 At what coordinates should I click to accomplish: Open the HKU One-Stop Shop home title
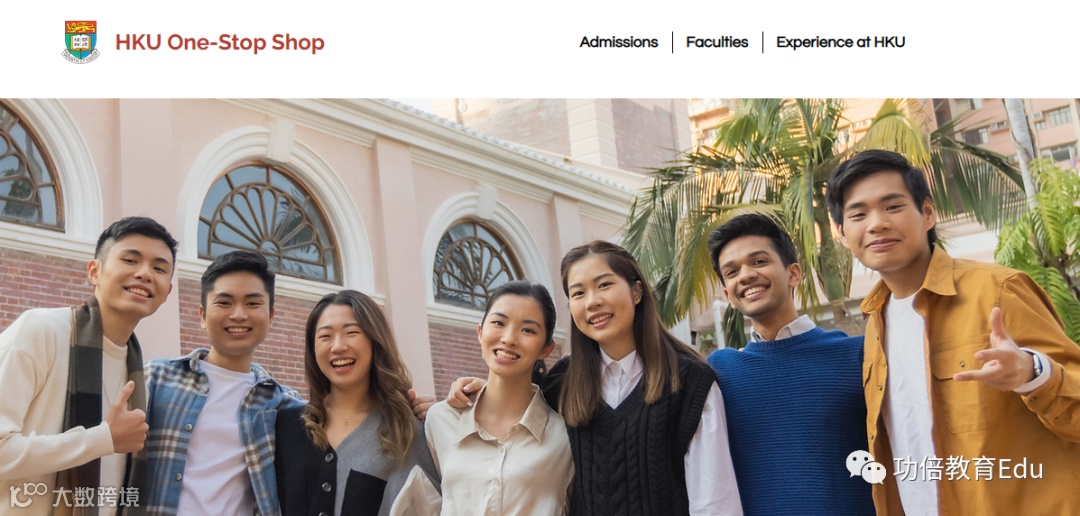pos(220,43)
